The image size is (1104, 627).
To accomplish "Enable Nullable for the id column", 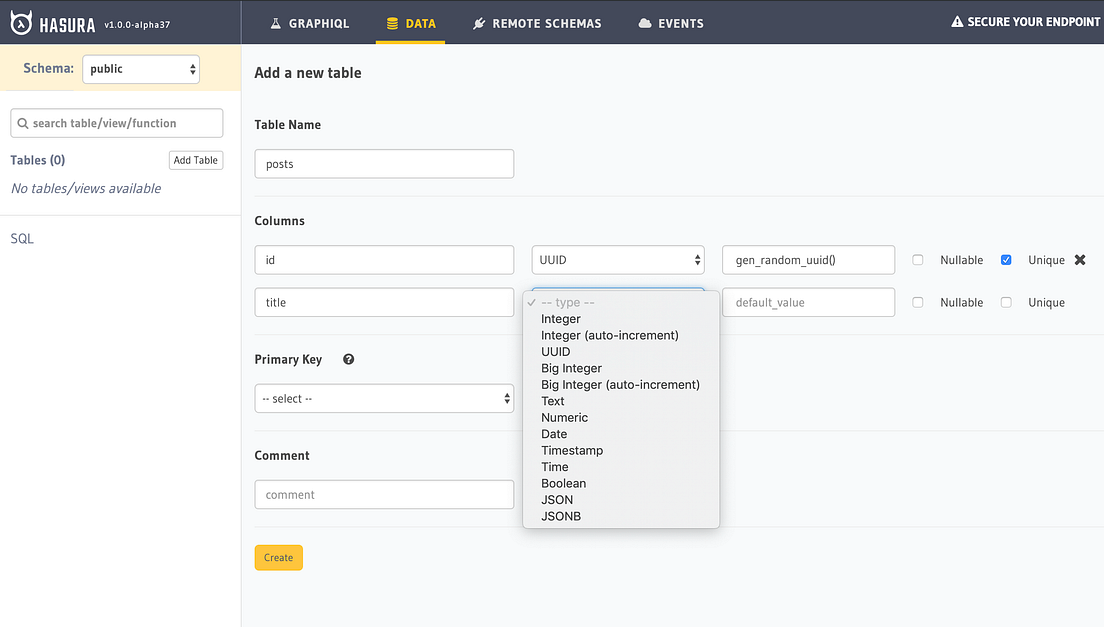I will 918,259.
